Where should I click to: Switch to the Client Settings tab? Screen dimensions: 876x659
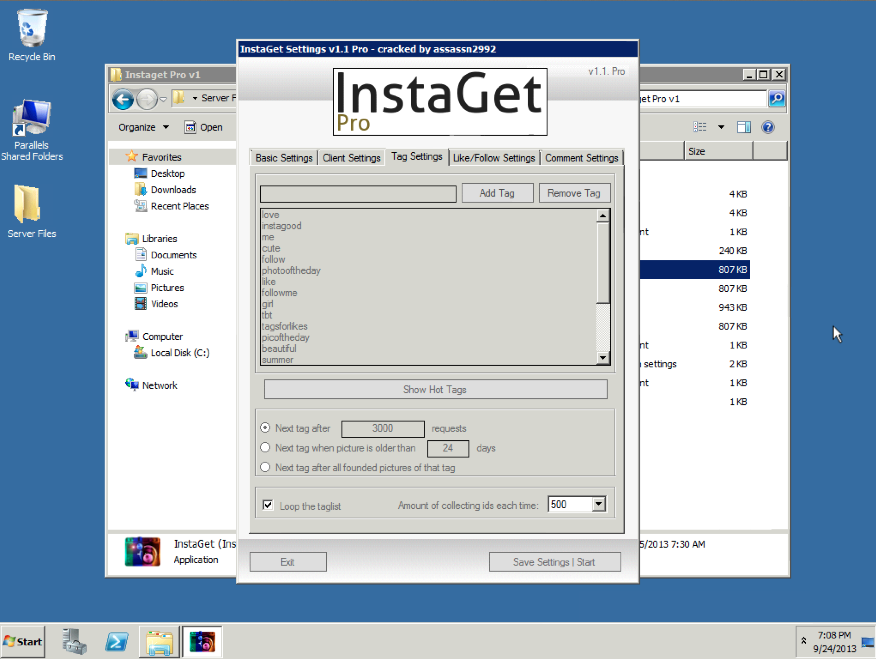(351, 158)
